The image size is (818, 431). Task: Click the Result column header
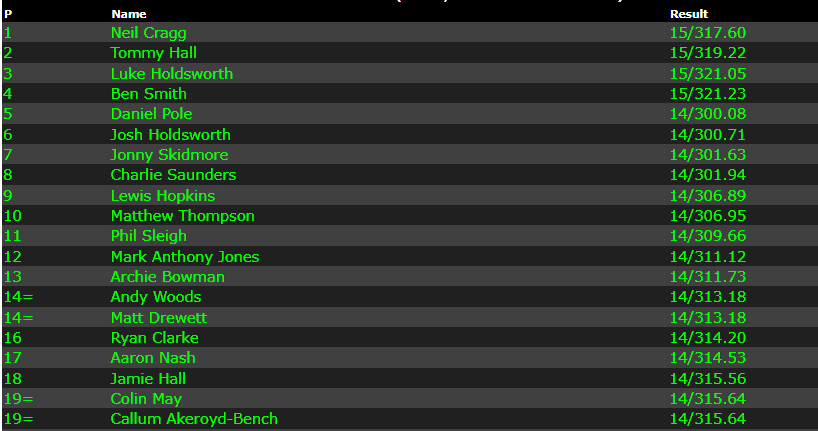coord(688,14)
